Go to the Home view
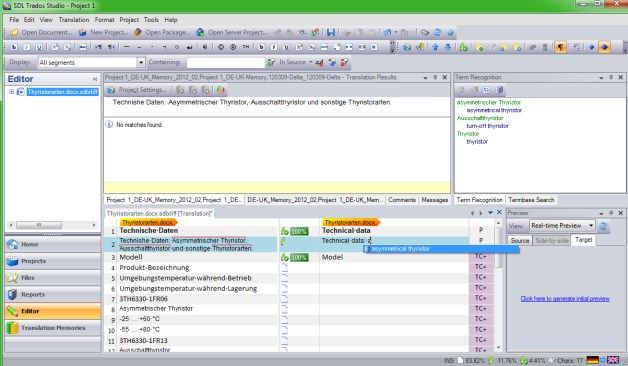The height and width of the screenshot is (366, 628). click(x=52, y=244)
